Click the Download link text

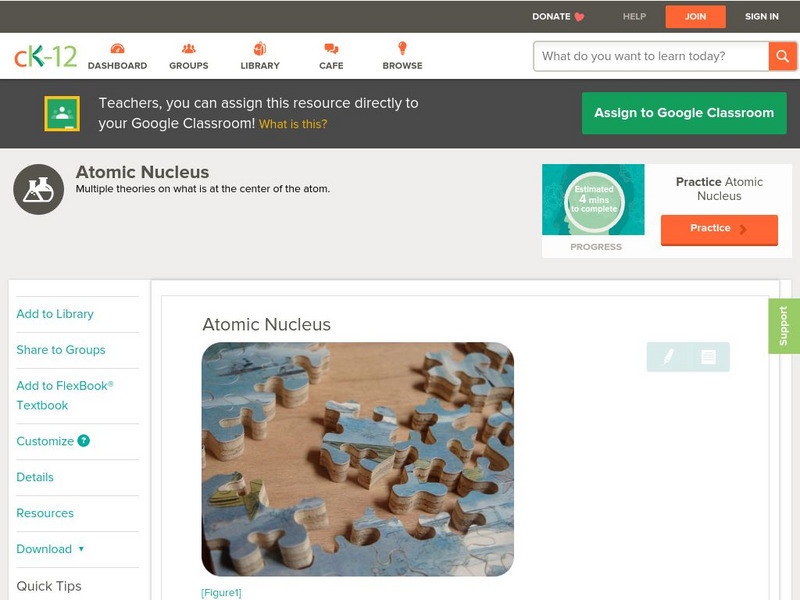(x=44, y=549)
